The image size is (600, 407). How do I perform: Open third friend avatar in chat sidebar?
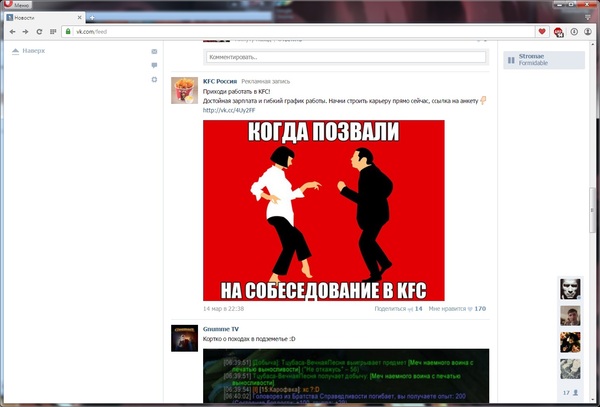(570, 342)
